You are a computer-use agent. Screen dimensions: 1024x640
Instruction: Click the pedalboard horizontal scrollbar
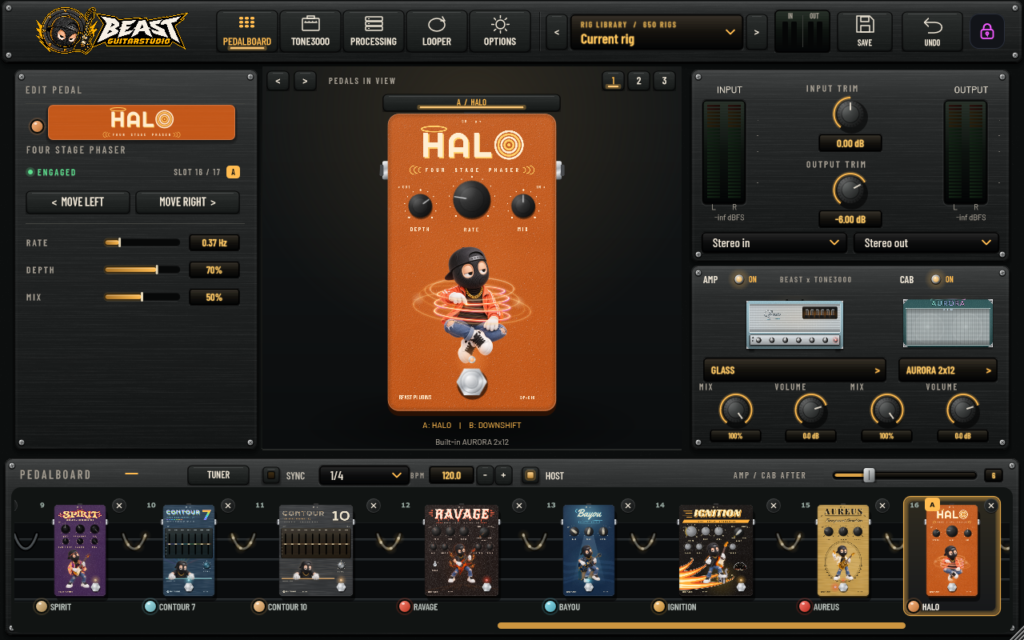pos(701,626)
